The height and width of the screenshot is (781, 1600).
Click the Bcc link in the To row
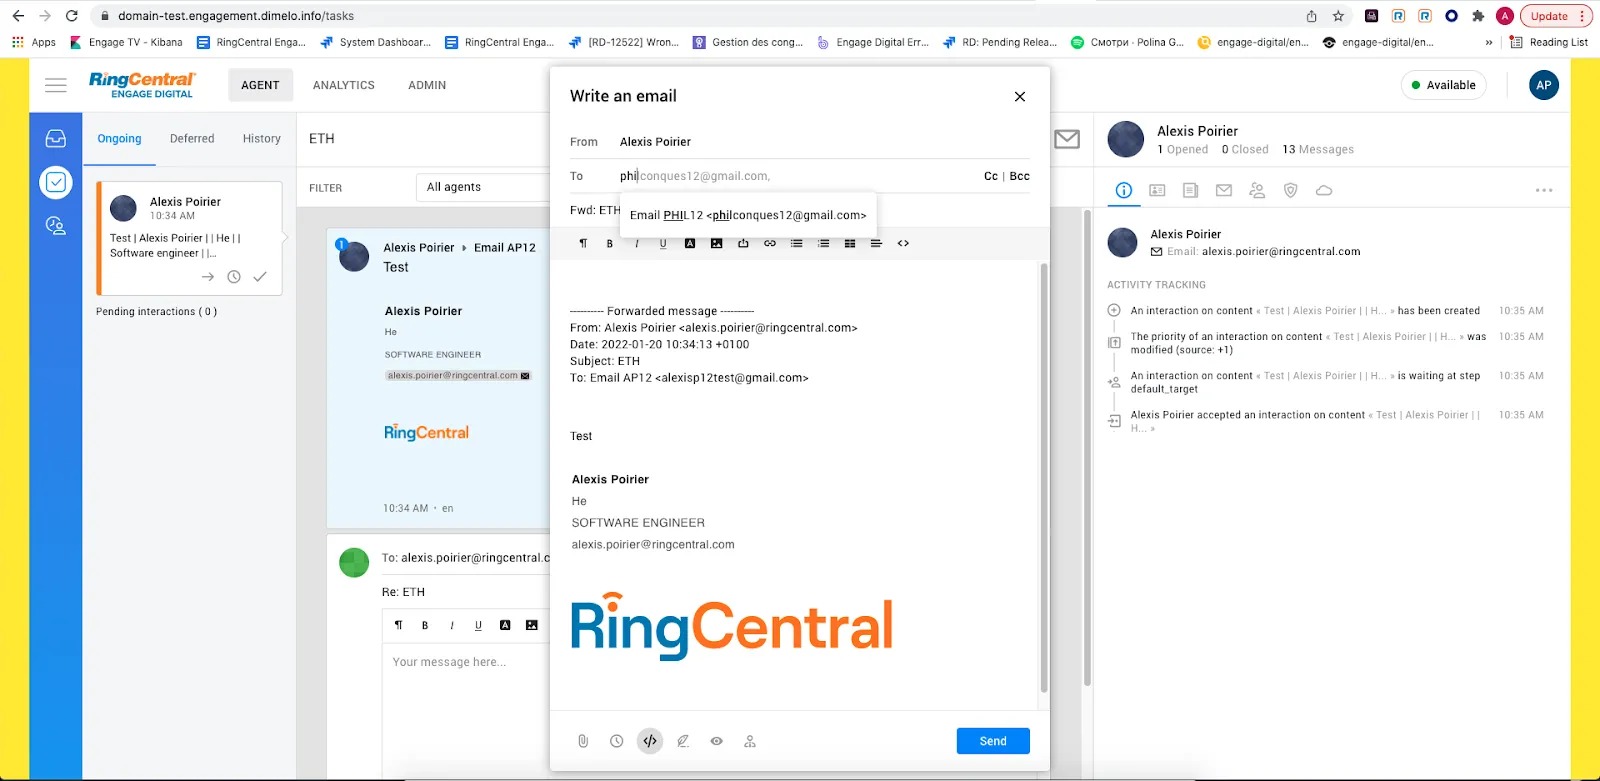pos(1019,176)
